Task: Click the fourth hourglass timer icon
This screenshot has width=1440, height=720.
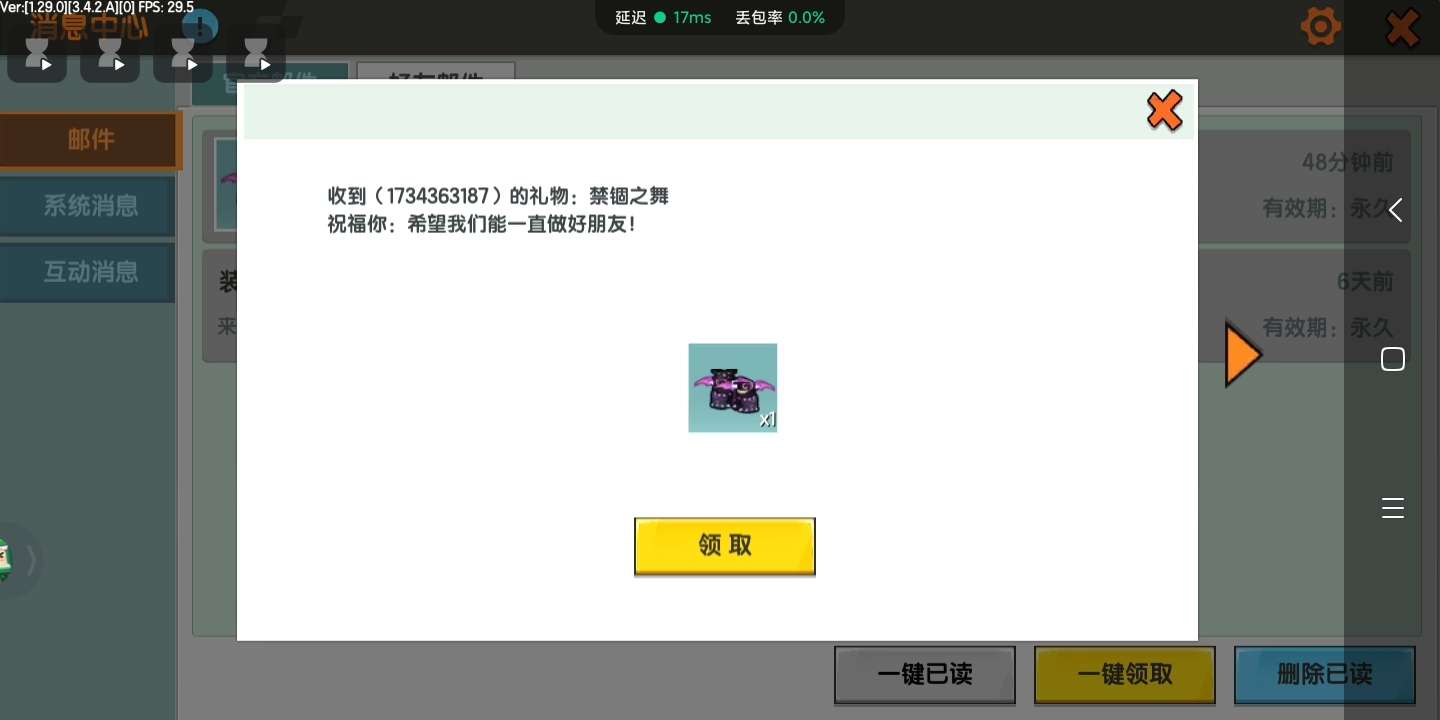Action: click(x=256, y=55)
